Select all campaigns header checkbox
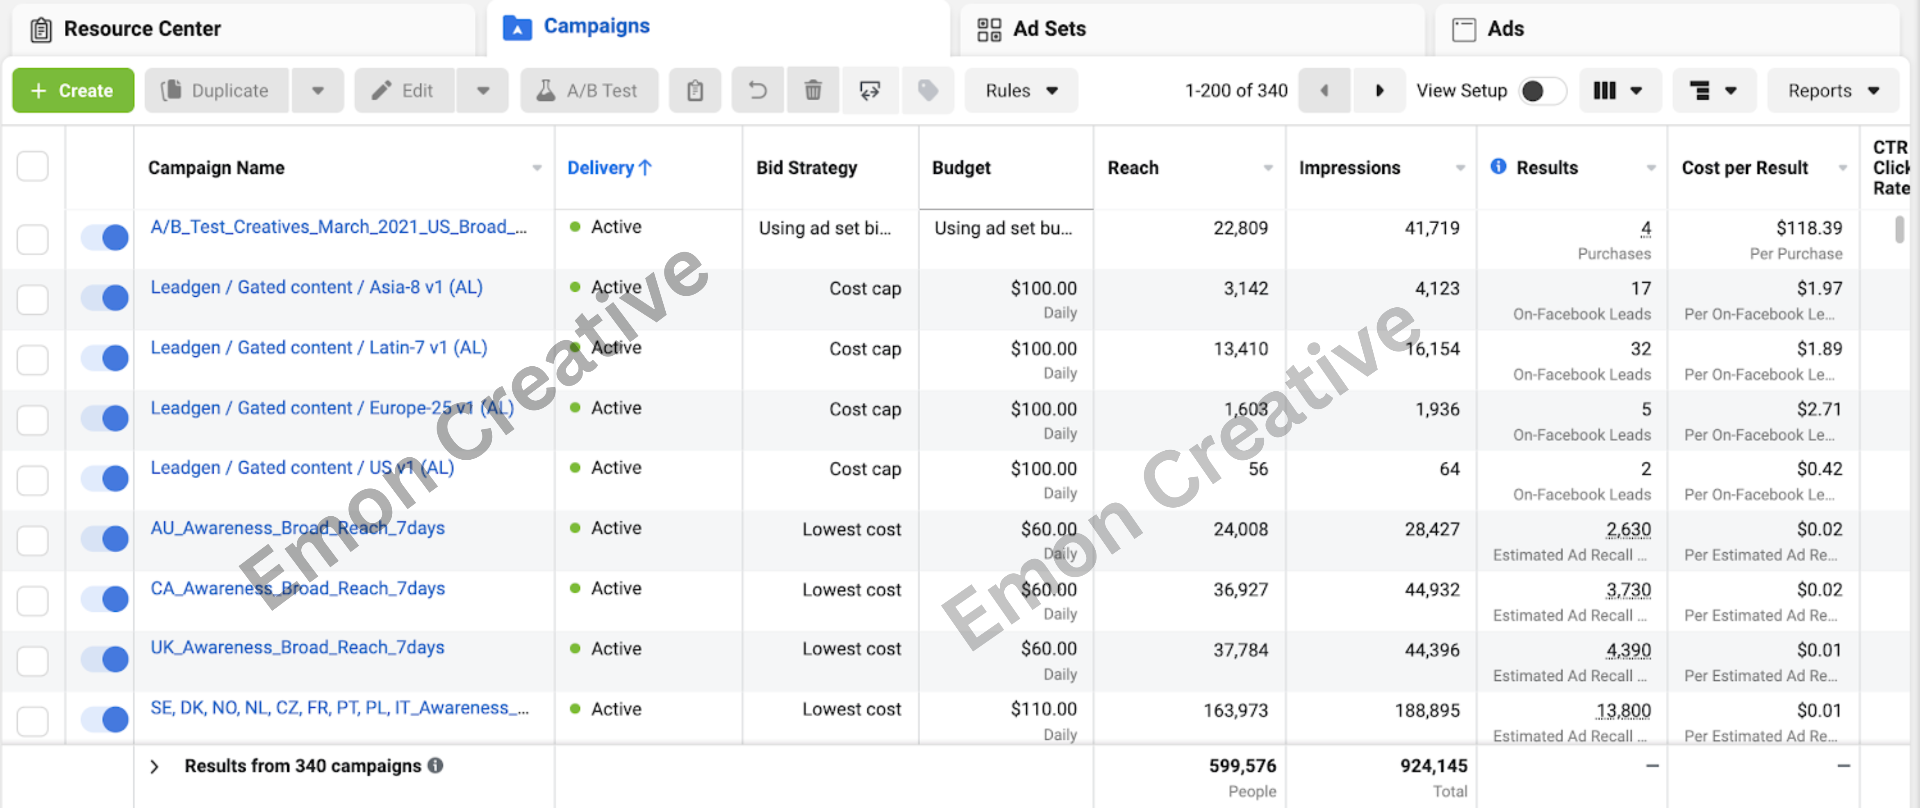 point(33,166)
